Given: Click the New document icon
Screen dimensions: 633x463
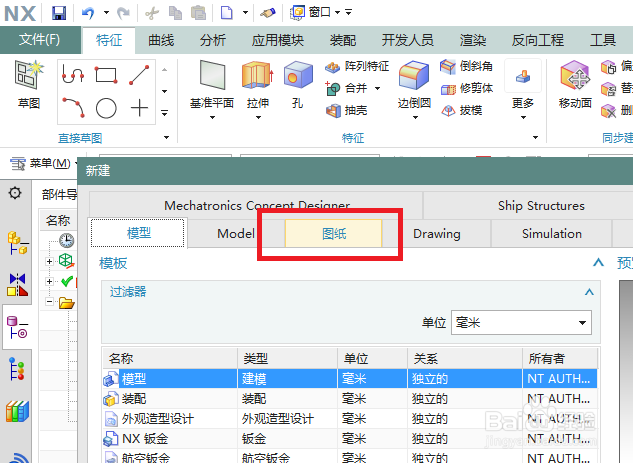Looking at the screenshot, I should point(226,13).
